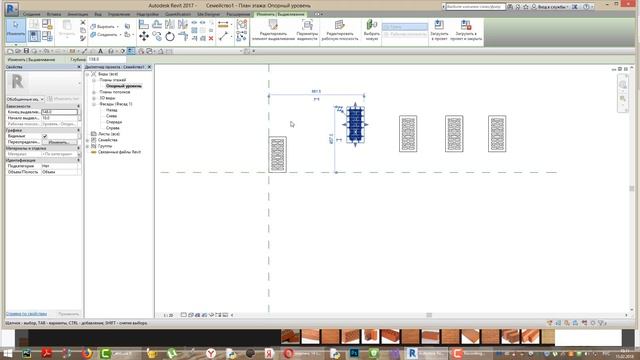Click the Apply (Применить) button

pyautogui.click(x=69, y=314)
